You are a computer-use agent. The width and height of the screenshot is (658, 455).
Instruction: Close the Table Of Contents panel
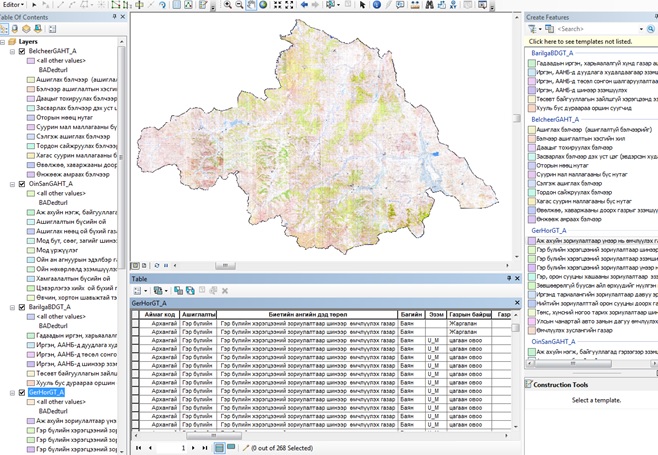tap(123, 17)
